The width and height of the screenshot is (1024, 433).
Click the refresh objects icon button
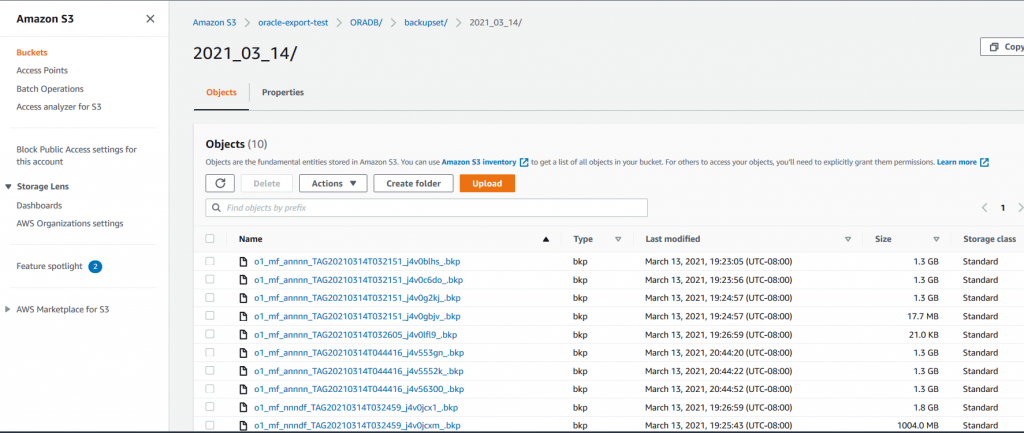[220, 184]
